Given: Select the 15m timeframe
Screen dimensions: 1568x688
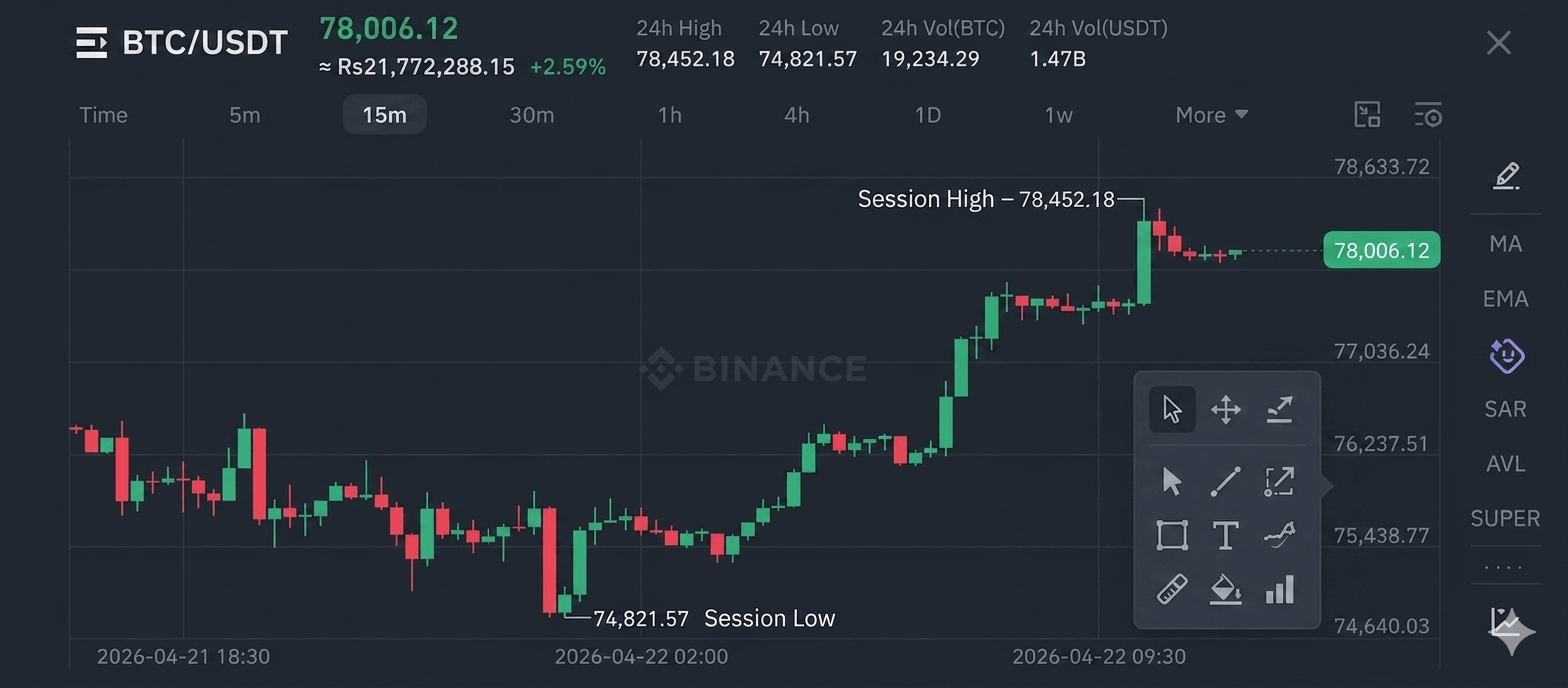Looking at the screenshot, I should 384,115.
